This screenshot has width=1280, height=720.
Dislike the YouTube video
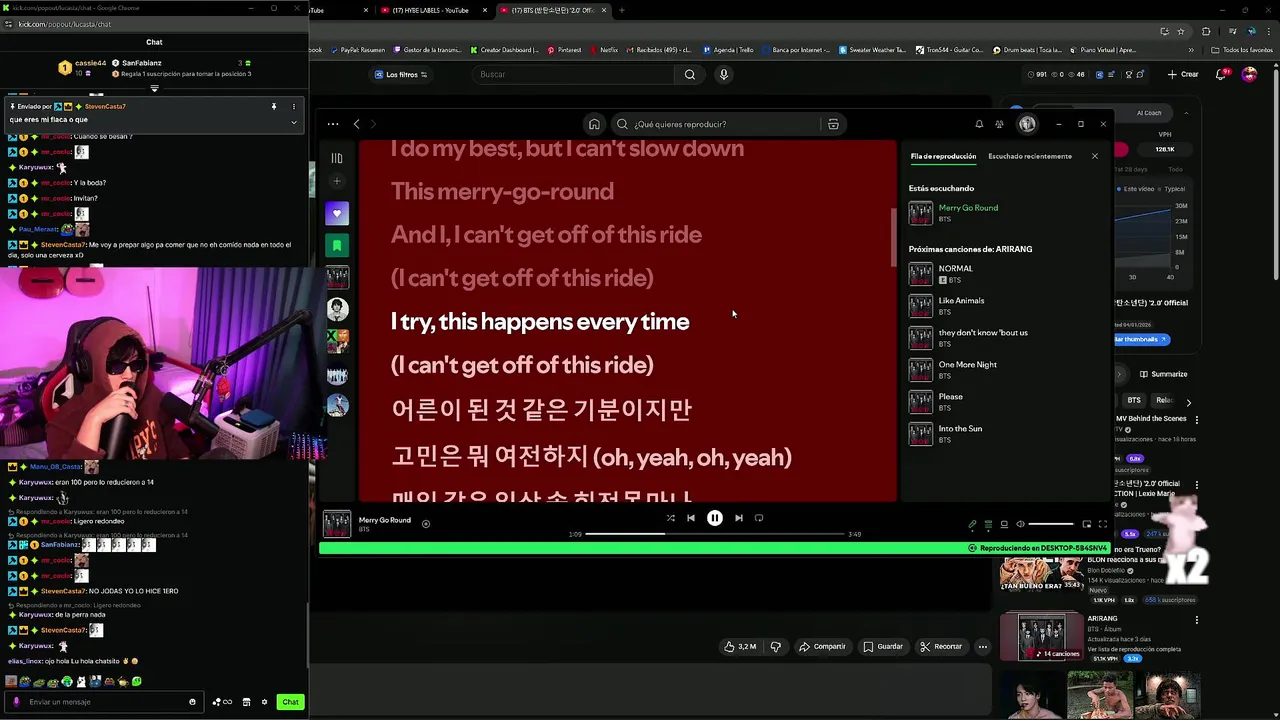[776, 647]
